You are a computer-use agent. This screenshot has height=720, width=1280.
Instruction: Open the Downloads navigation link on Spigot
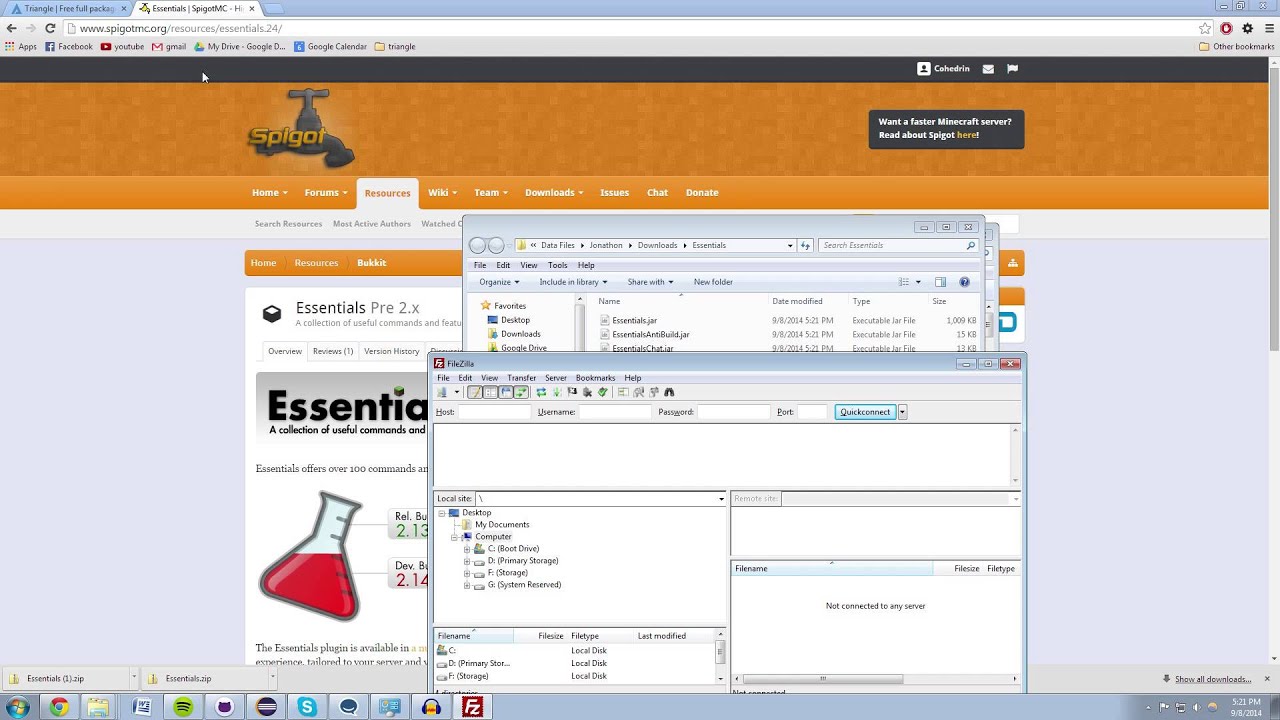click(x=553, y=192)
